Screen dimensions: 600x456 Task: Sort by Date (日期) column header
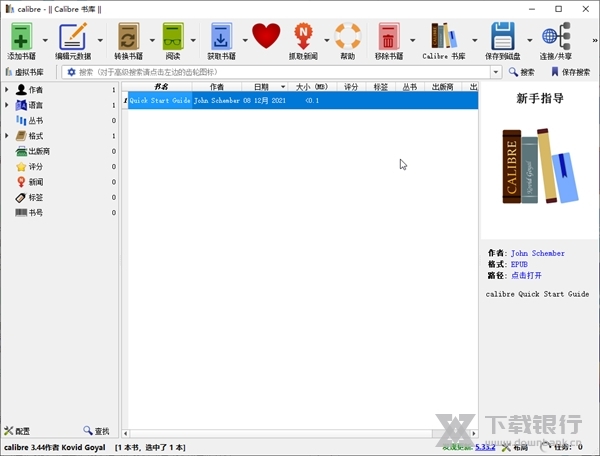tap(265, 87)
